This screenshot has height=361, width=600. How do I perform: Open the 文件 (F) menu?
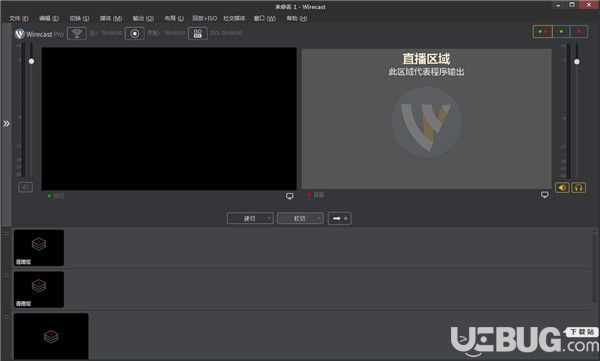pyautogui.click(x=19, y=18)
